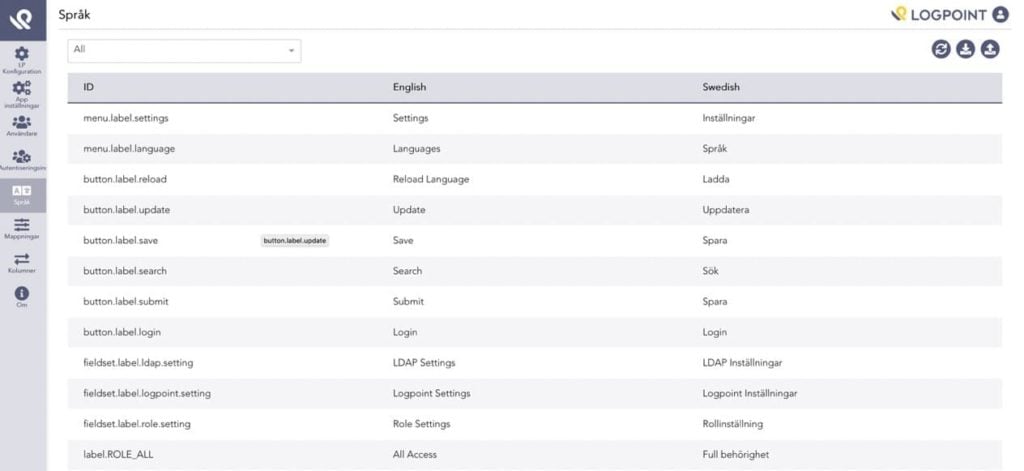Screen dimensions: 1024x471
Task: Click the English column header
Action: pyautogui.click(x=409, y=87)
